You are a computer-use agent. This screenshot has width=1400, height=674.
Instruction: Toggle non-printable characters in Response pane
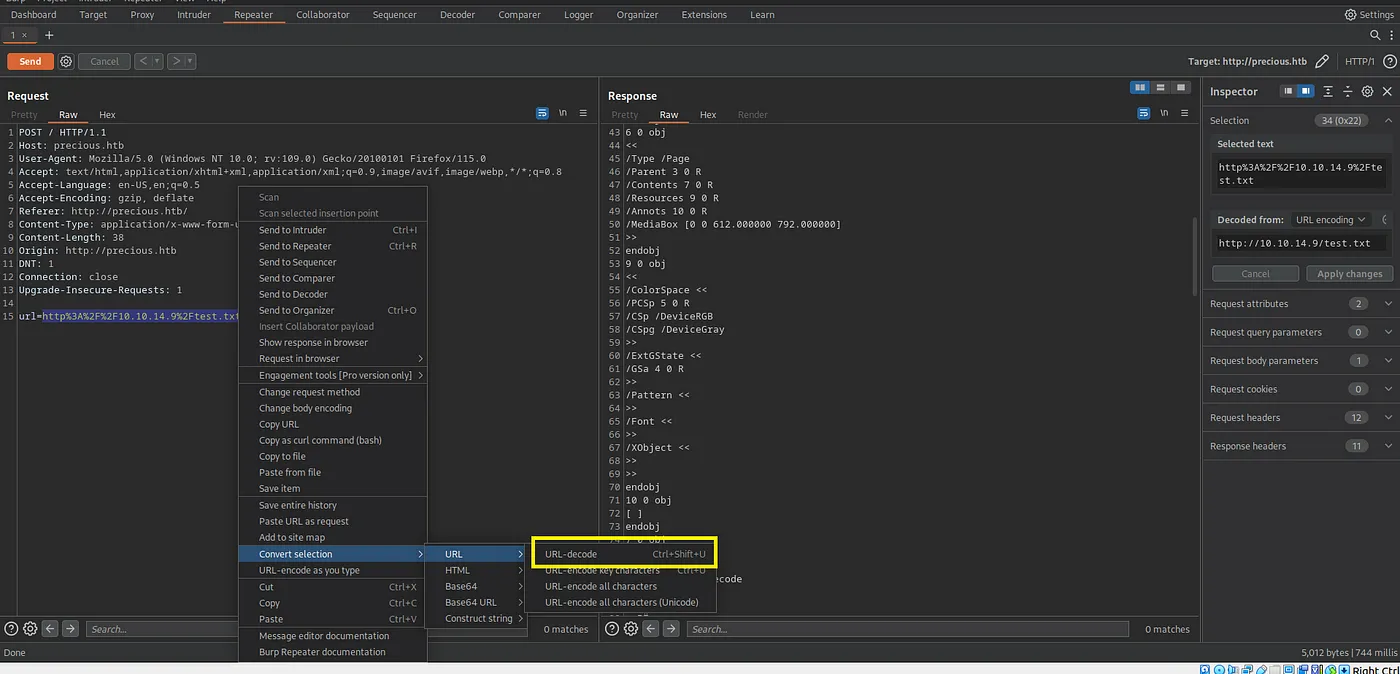1164,114
